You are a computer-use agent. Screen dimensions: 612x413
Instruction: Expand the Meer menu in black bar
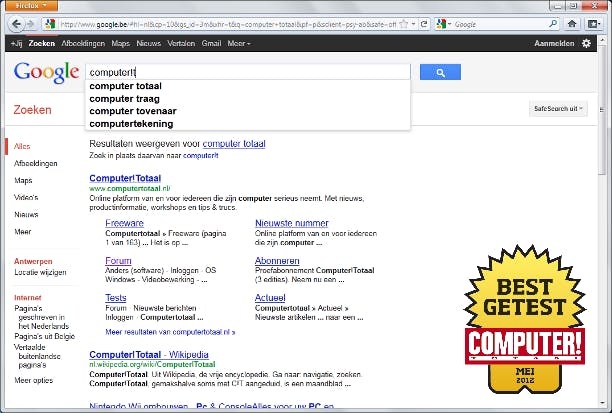pos(238,43)
